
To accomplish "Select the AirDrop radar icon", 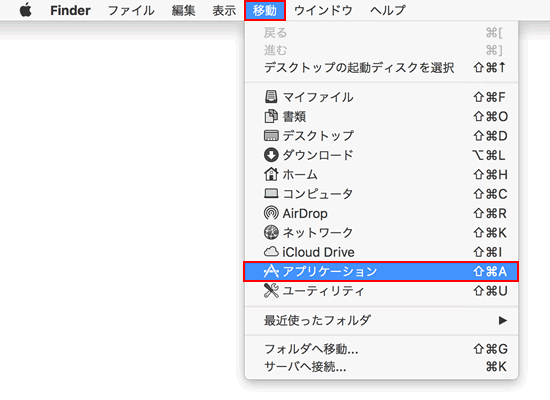I will click(x=271, y=213).
